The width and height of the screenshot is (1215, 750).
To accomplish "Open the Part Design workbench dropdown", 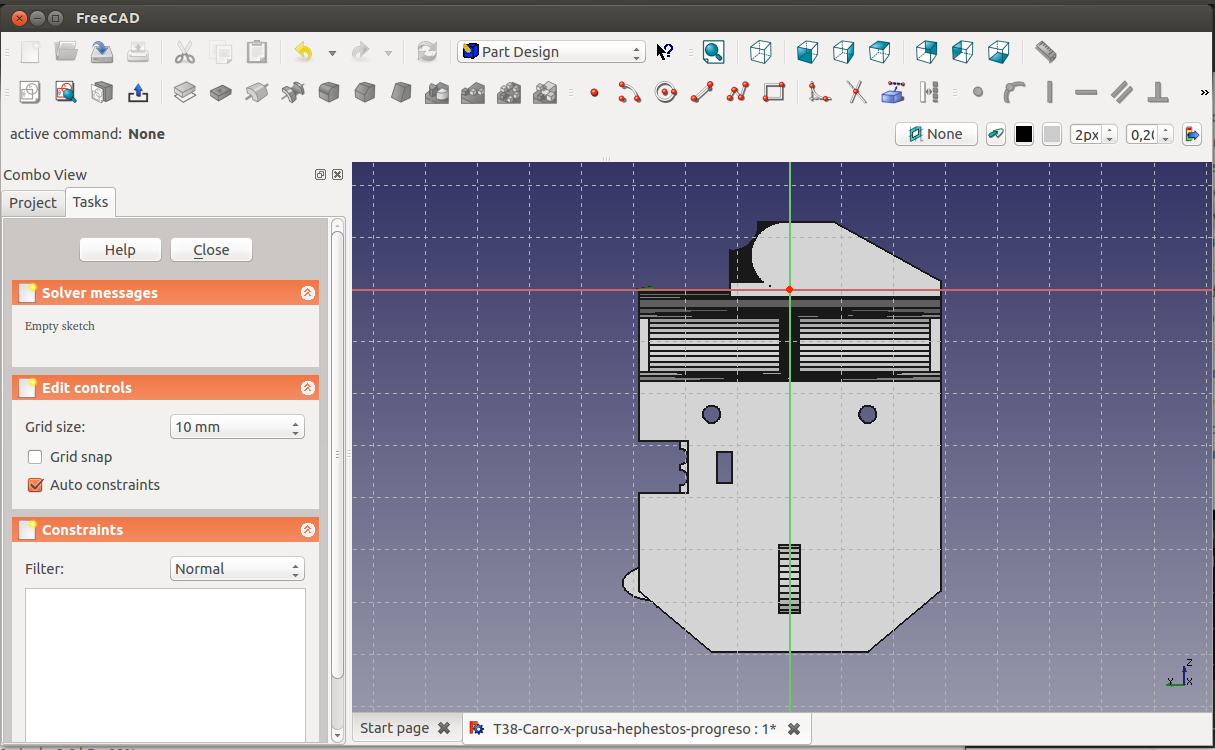I will (551, 52).
